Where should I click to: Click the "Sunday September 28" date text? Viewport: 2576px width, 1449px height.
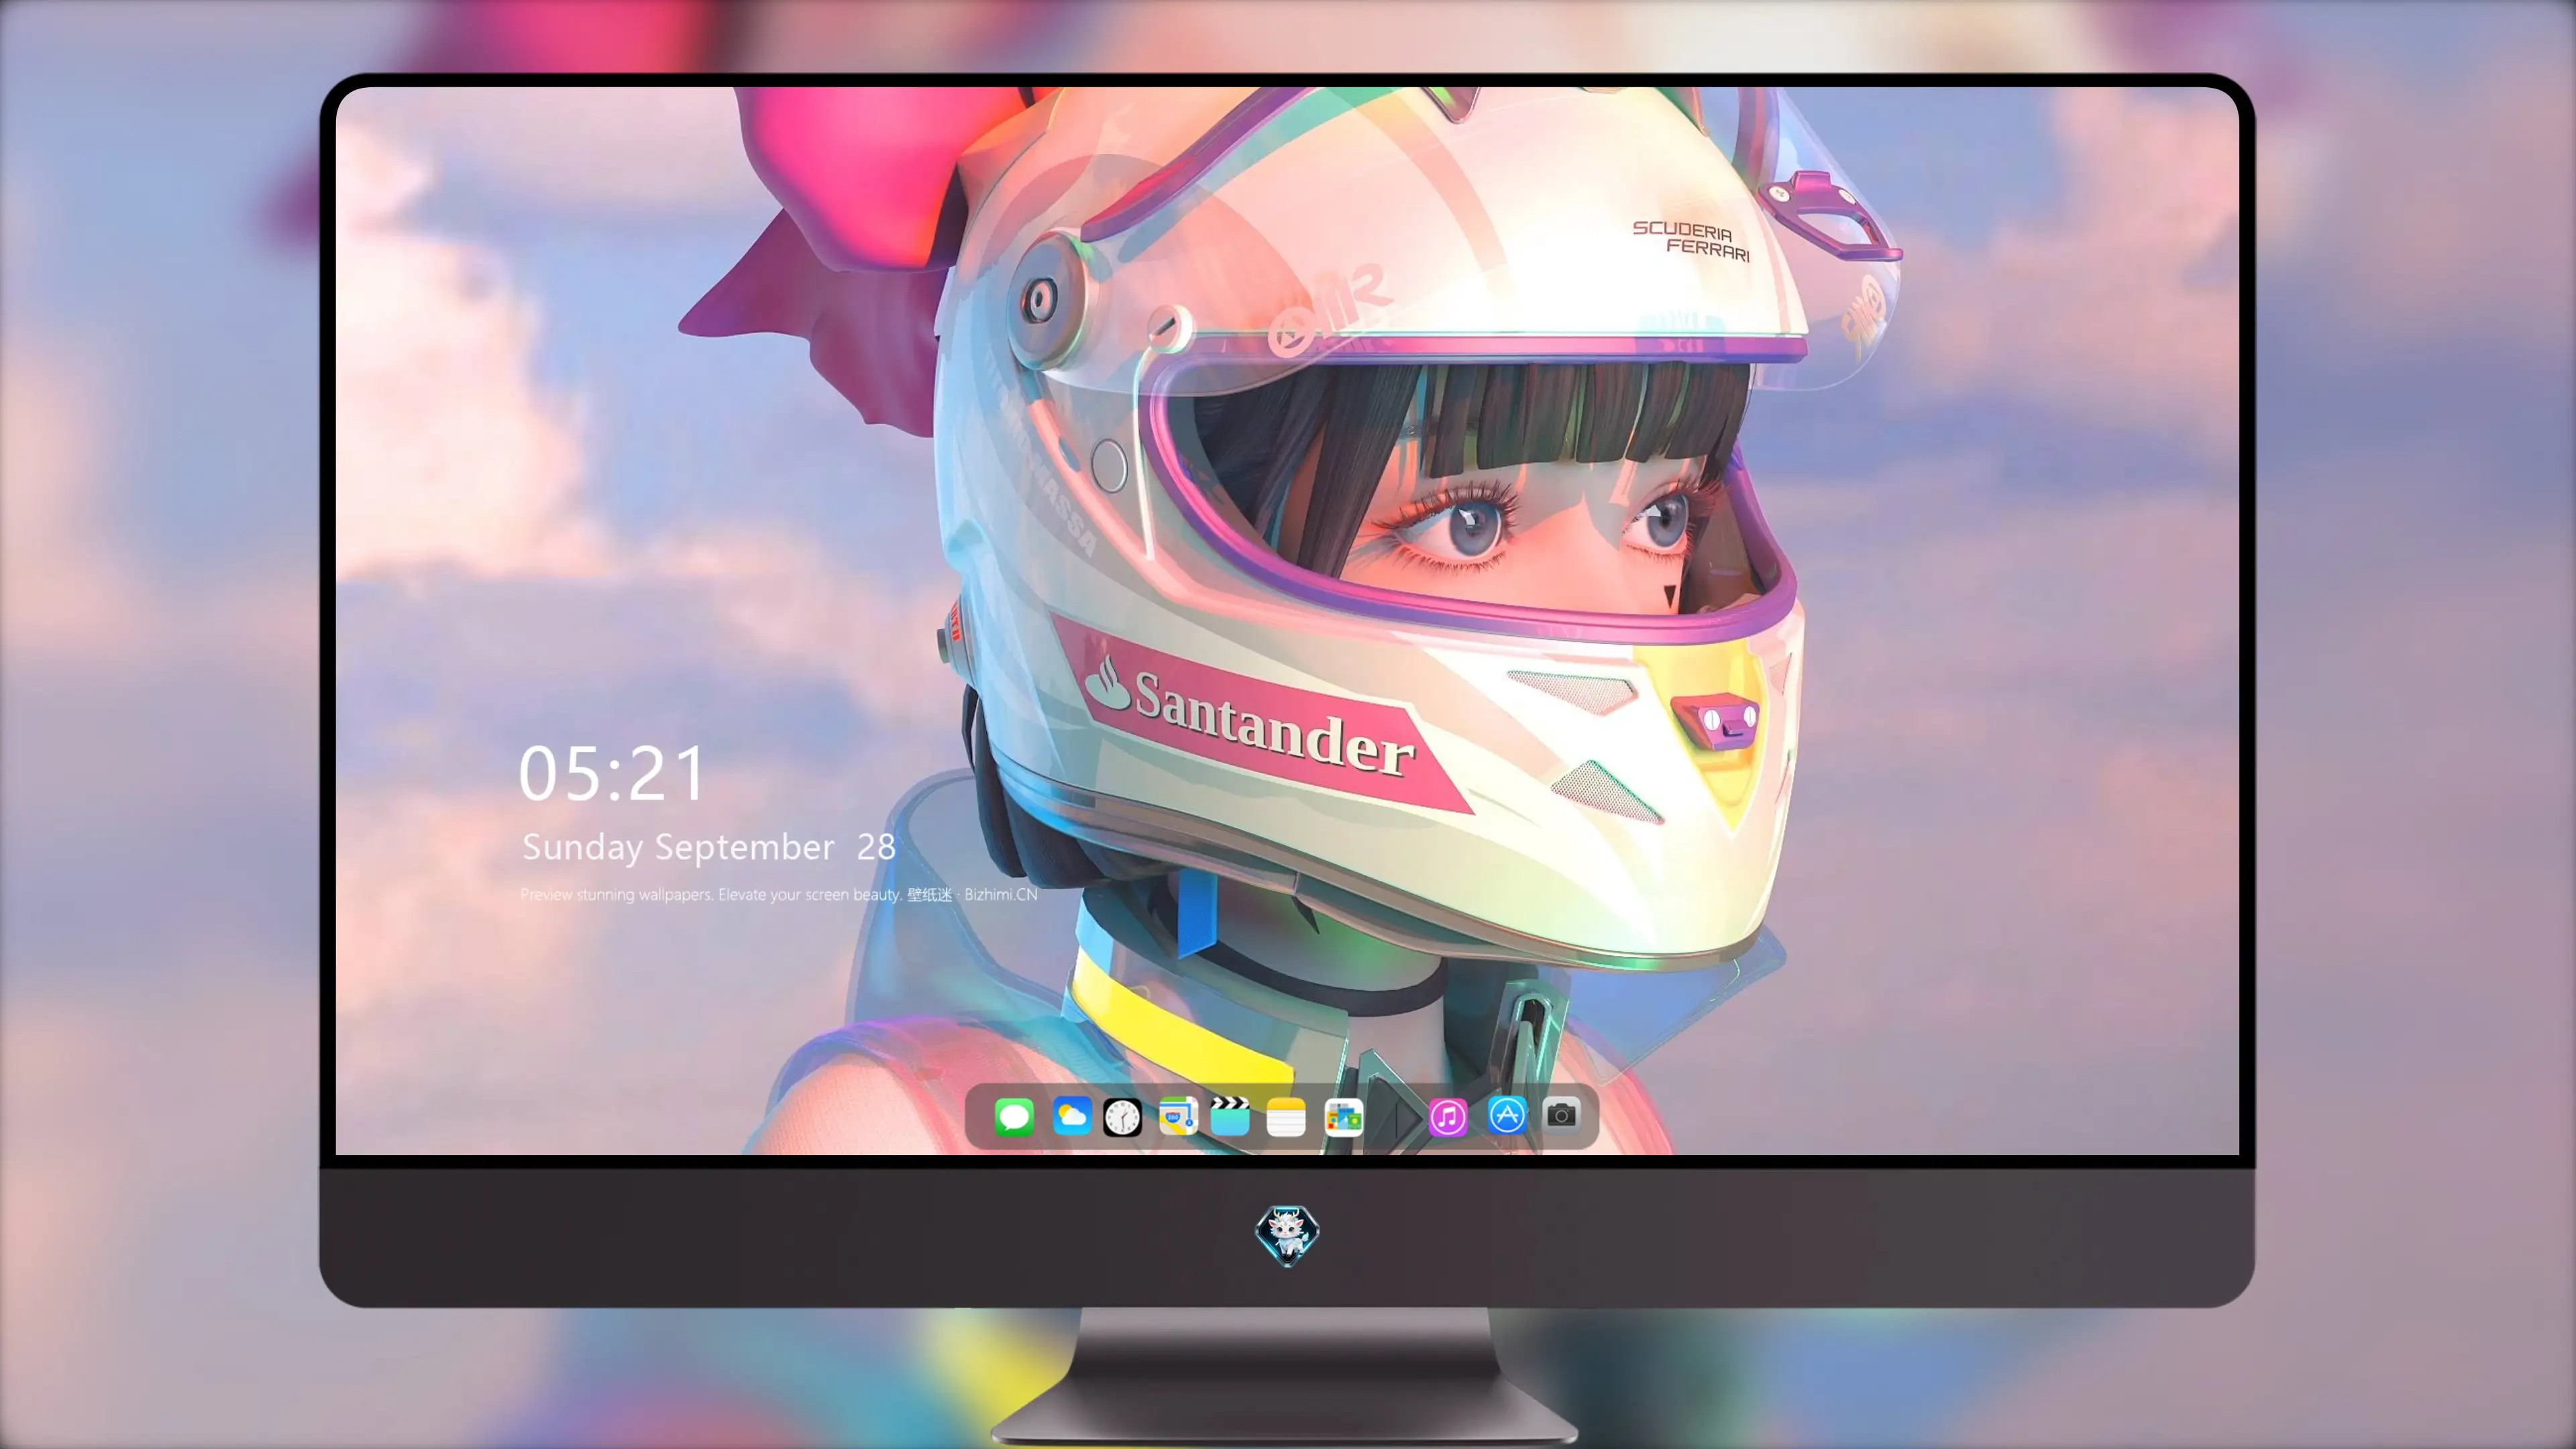tap(708, 847)
